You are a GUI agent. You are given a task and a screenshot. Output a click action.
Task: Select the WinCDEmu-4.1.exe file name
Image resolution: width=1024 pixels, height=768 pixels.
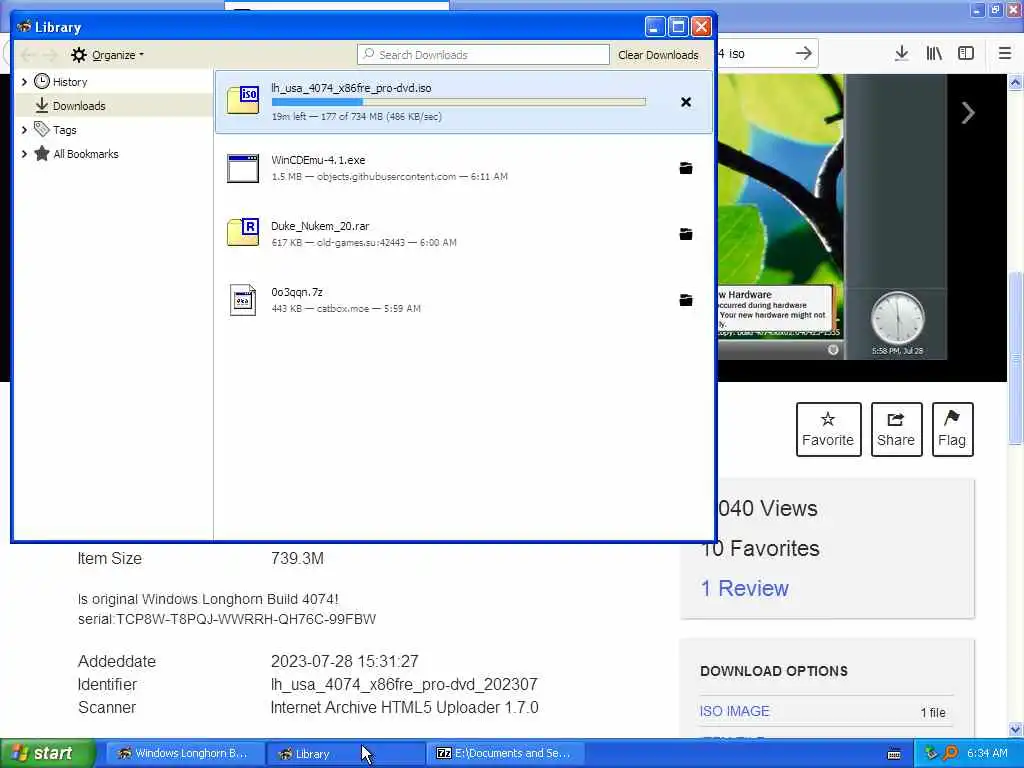point(318,160)
